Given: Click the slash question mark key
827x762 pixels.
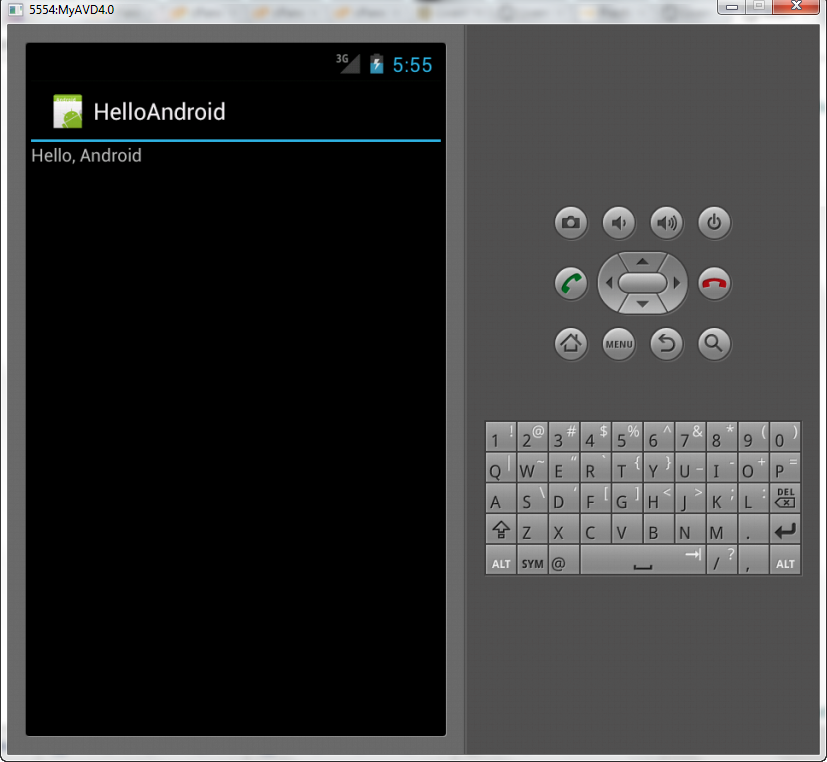Looking at the screenshot, I should 722,560.
